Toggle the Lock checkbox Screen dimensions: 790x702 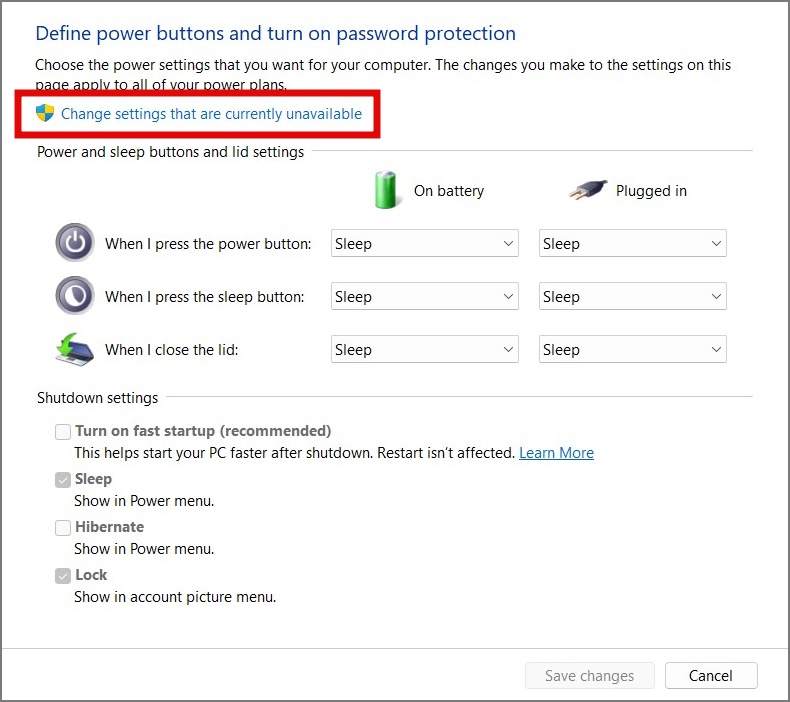[63, 575]
